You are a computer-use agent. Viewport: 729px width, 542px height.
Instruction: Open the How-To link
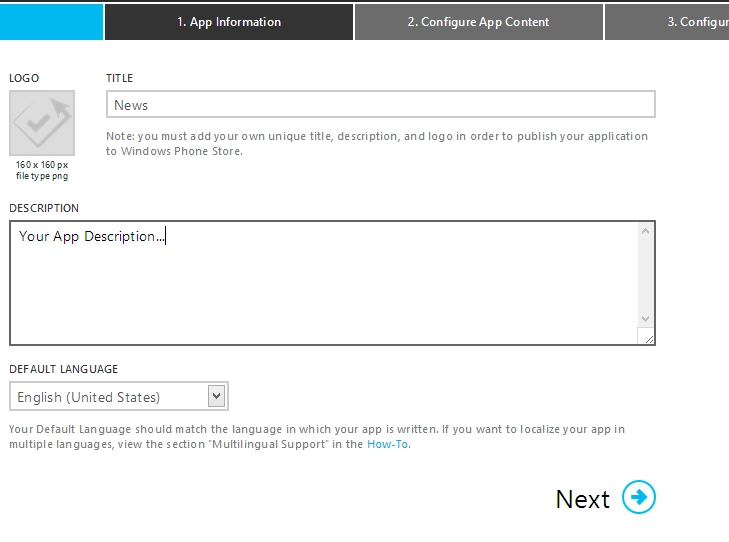pyautogui.click(x=388, y=444)
